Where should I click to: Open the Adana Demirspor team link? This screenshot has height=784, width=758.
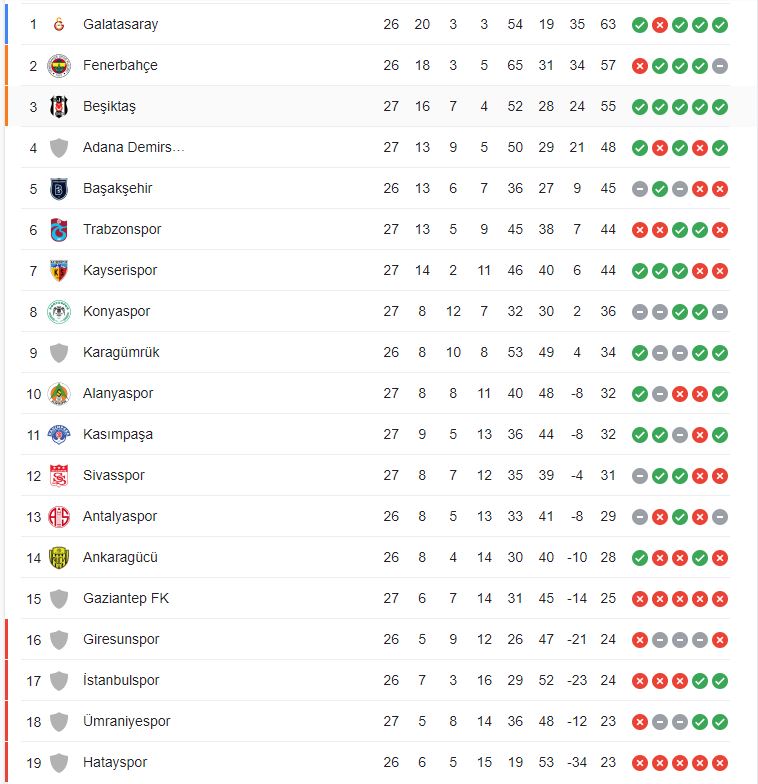pos(134,147)
